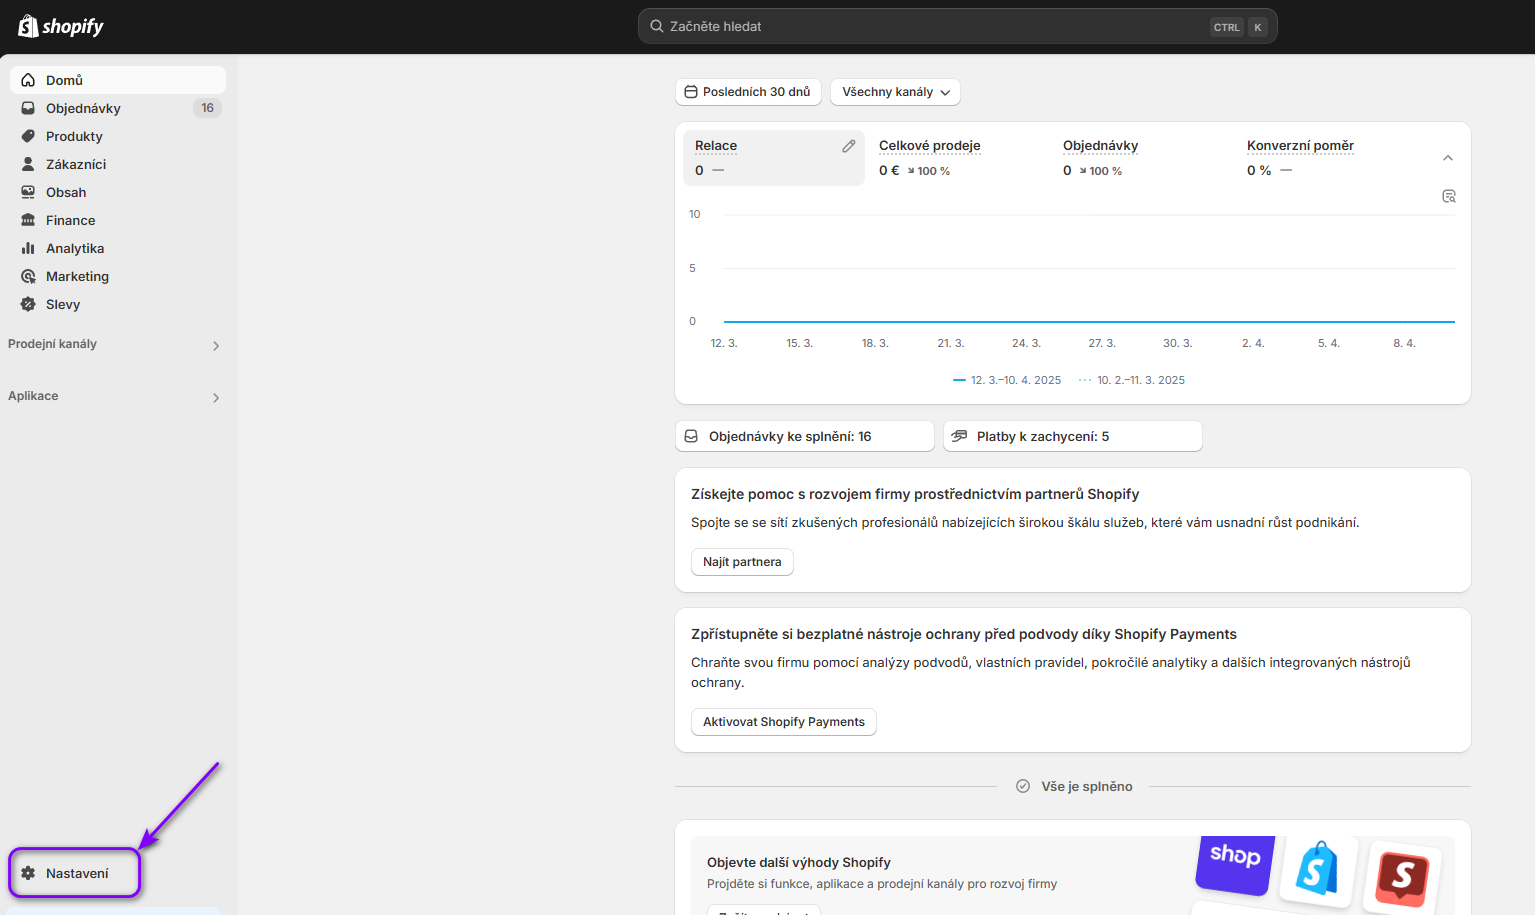This screenshot has width=1535, height=915.
Task: Click the pencil edit icon on Relace card
Action: click(848, 146)
